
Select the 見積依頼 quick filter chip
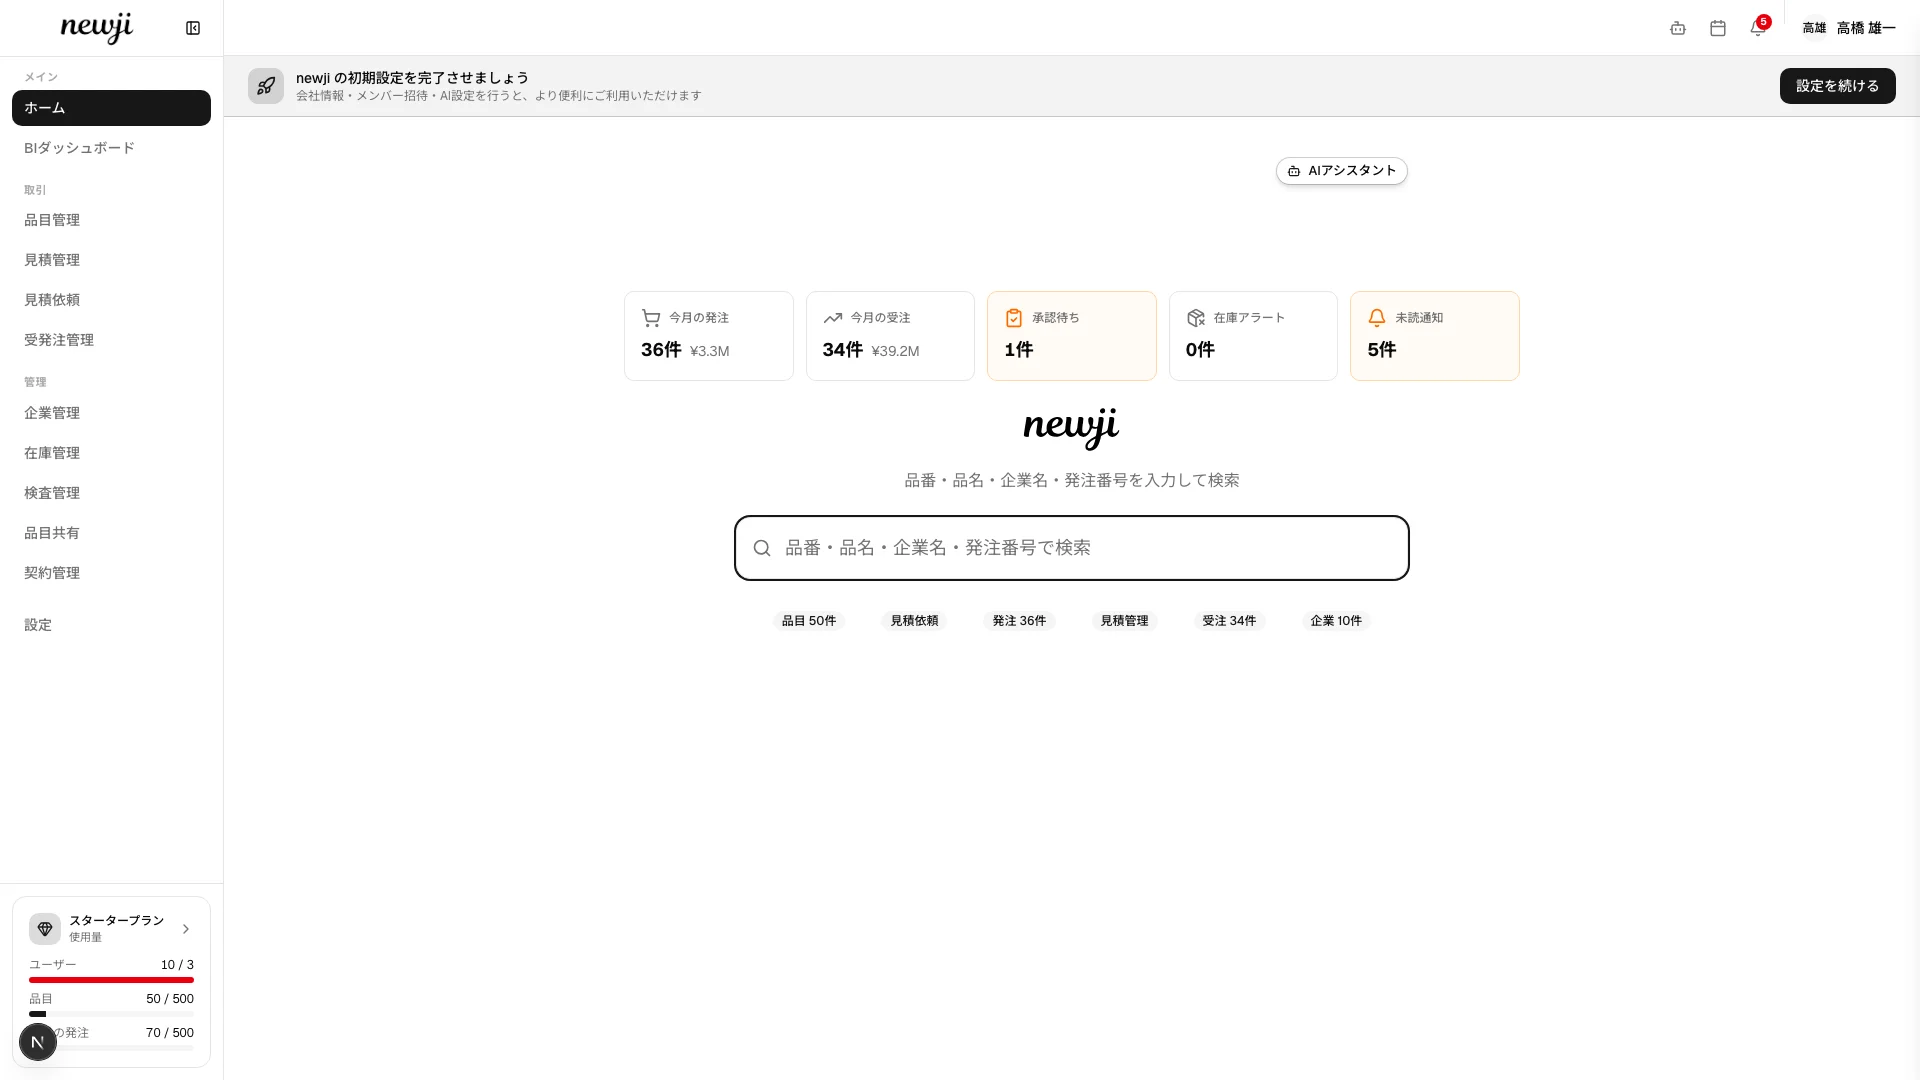point(914,621)
